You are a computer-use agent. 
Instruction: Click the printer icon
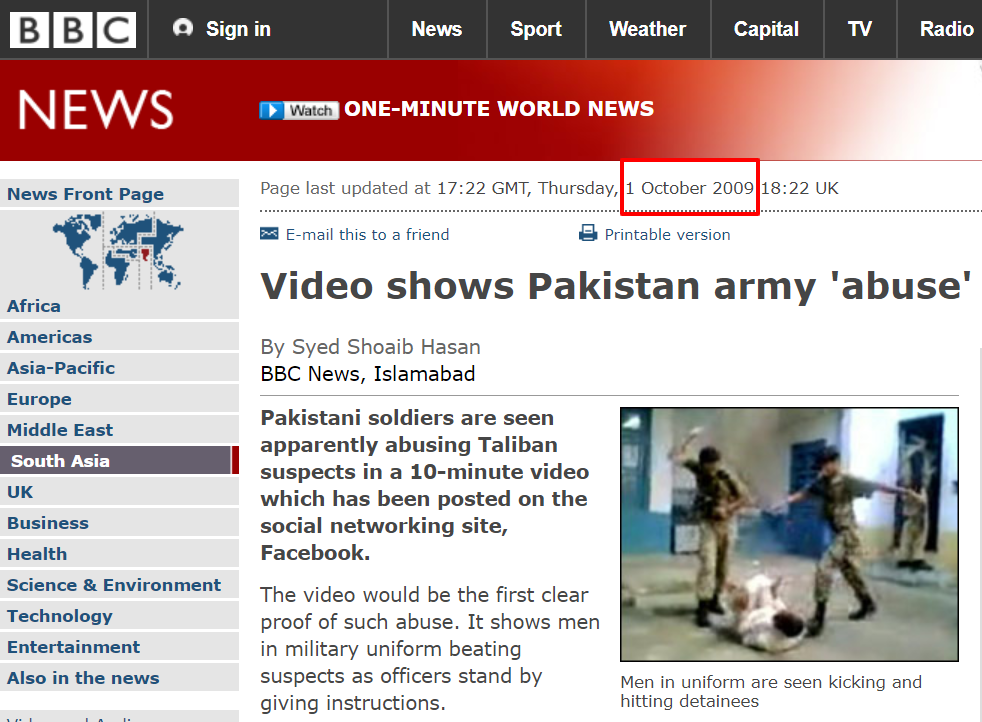click(587, 234)
